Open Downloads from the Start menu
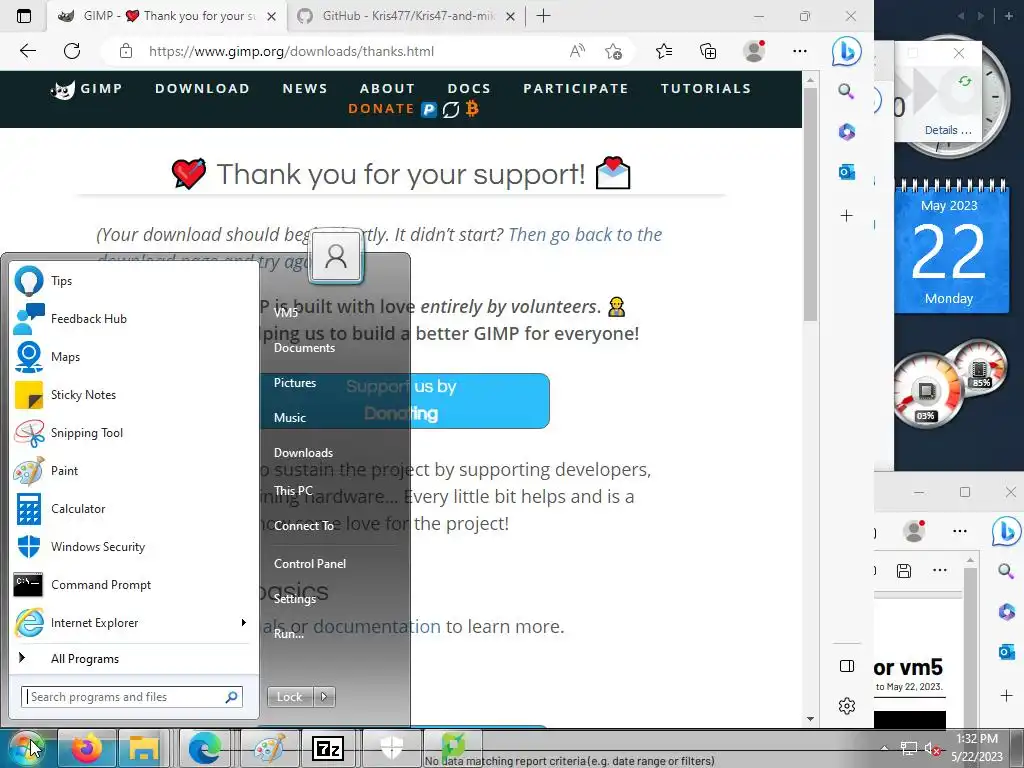 coord(304,453)
